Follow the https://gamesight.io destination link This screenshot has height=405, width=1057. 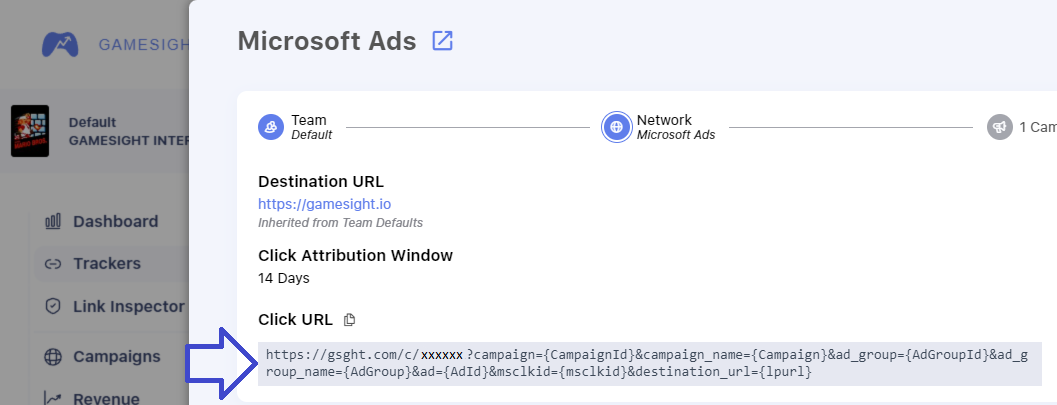pyautogui.click(x=324, y=204)
